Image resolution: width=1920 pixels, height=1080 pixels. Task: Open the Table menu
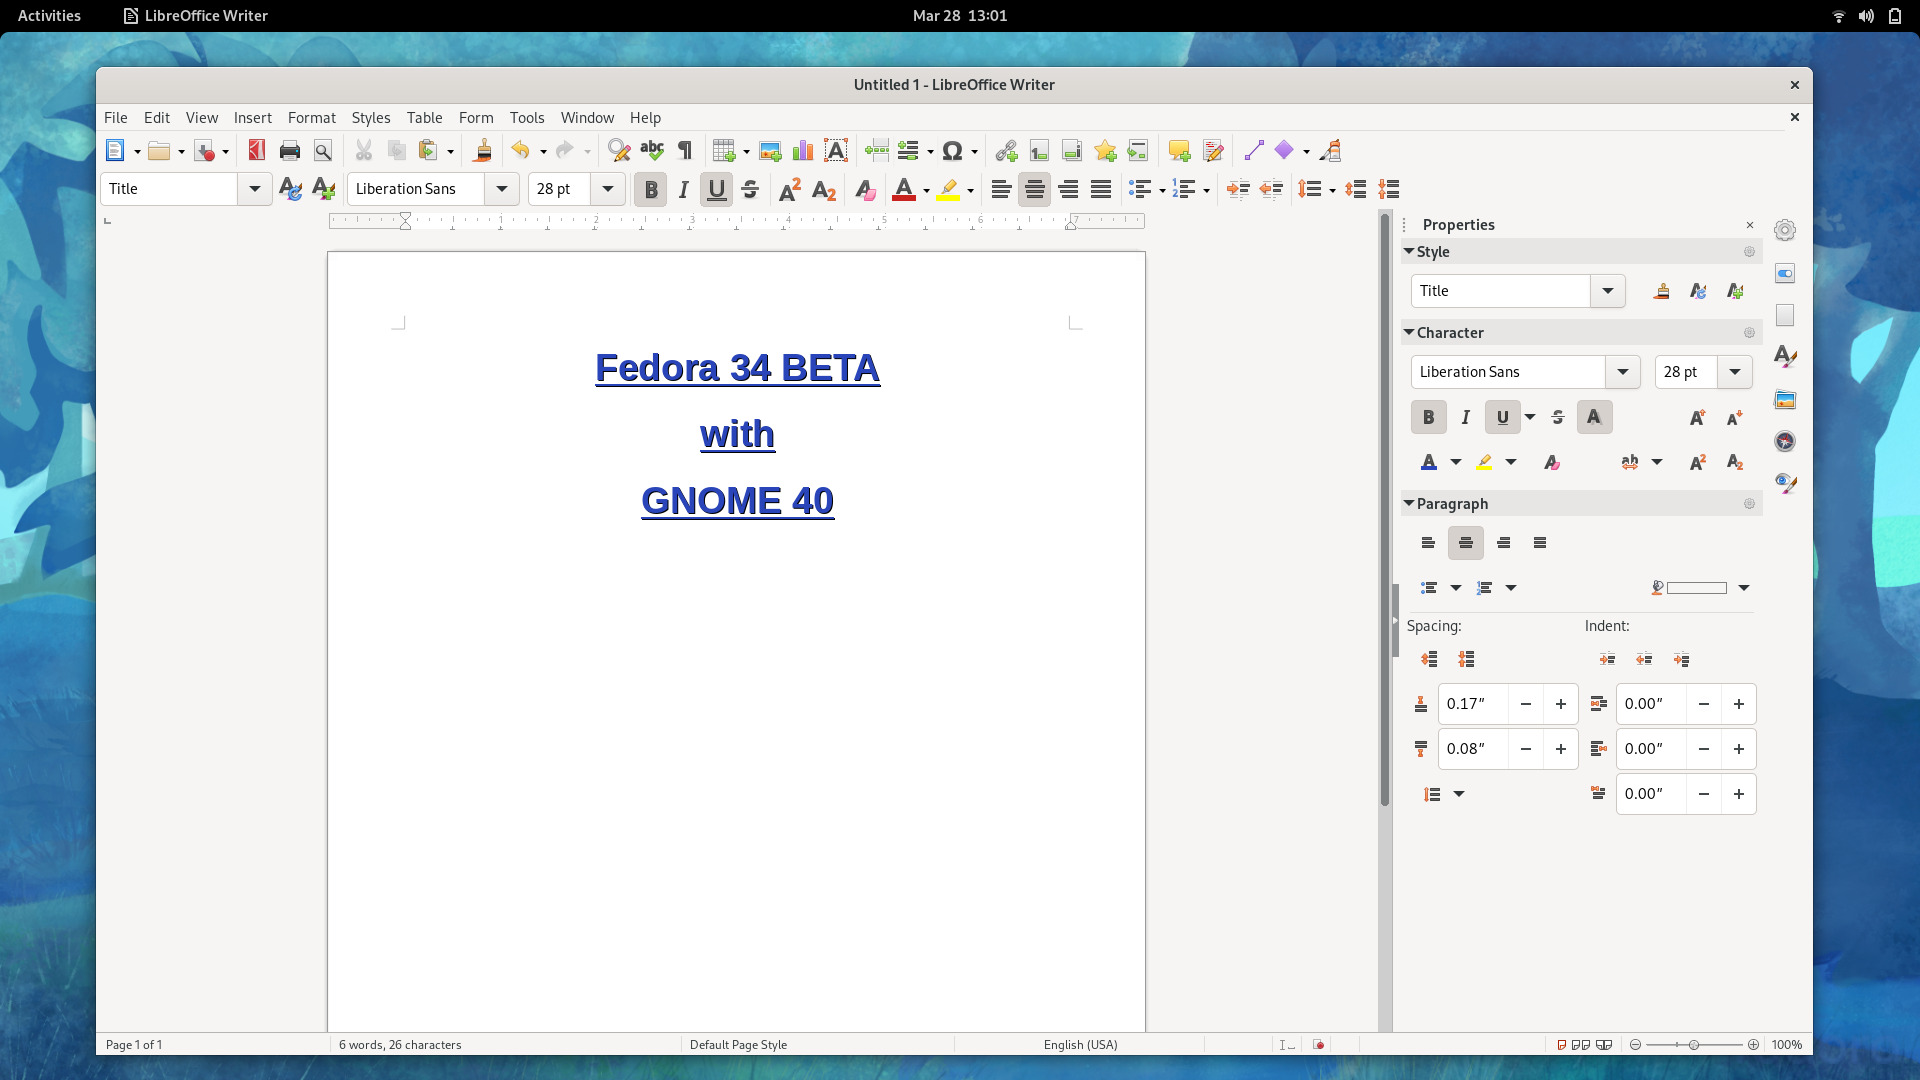424,117
